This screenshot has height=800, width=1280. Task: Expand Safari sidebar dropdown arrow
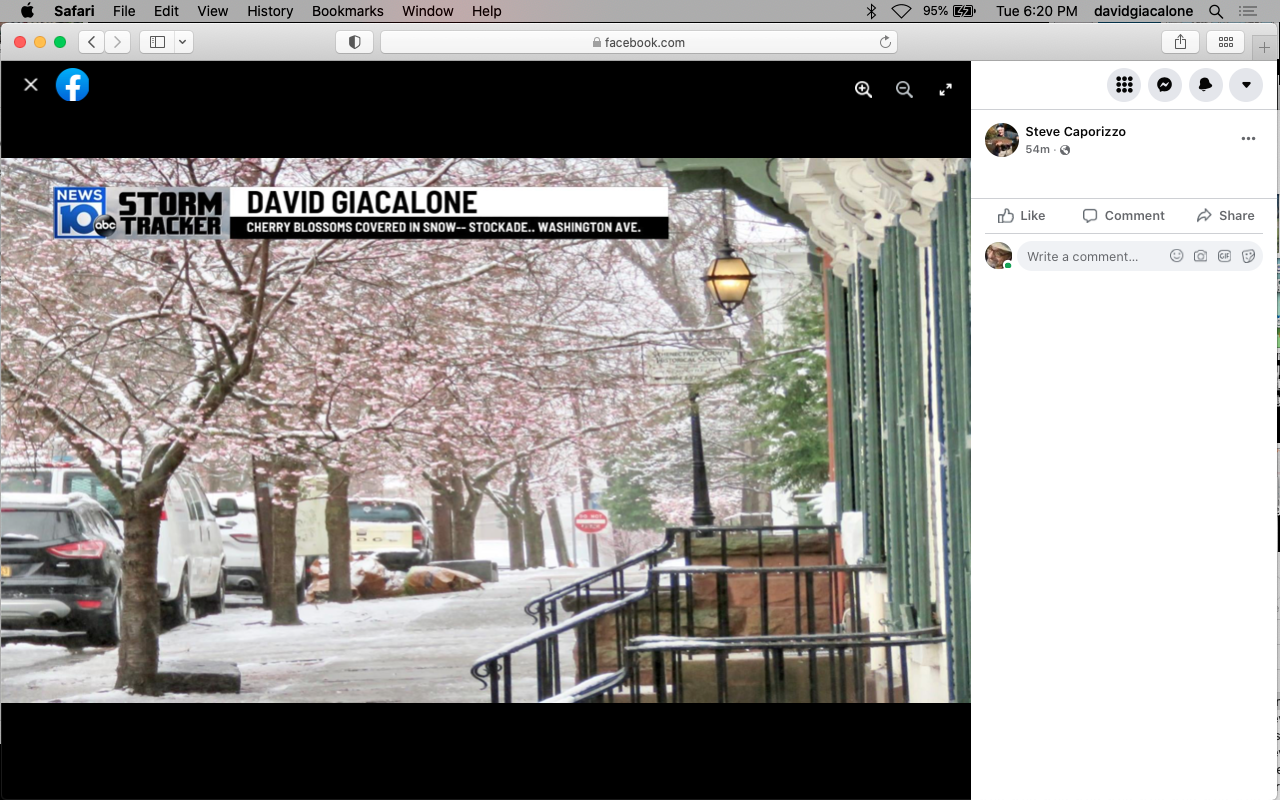pos(182,42)
